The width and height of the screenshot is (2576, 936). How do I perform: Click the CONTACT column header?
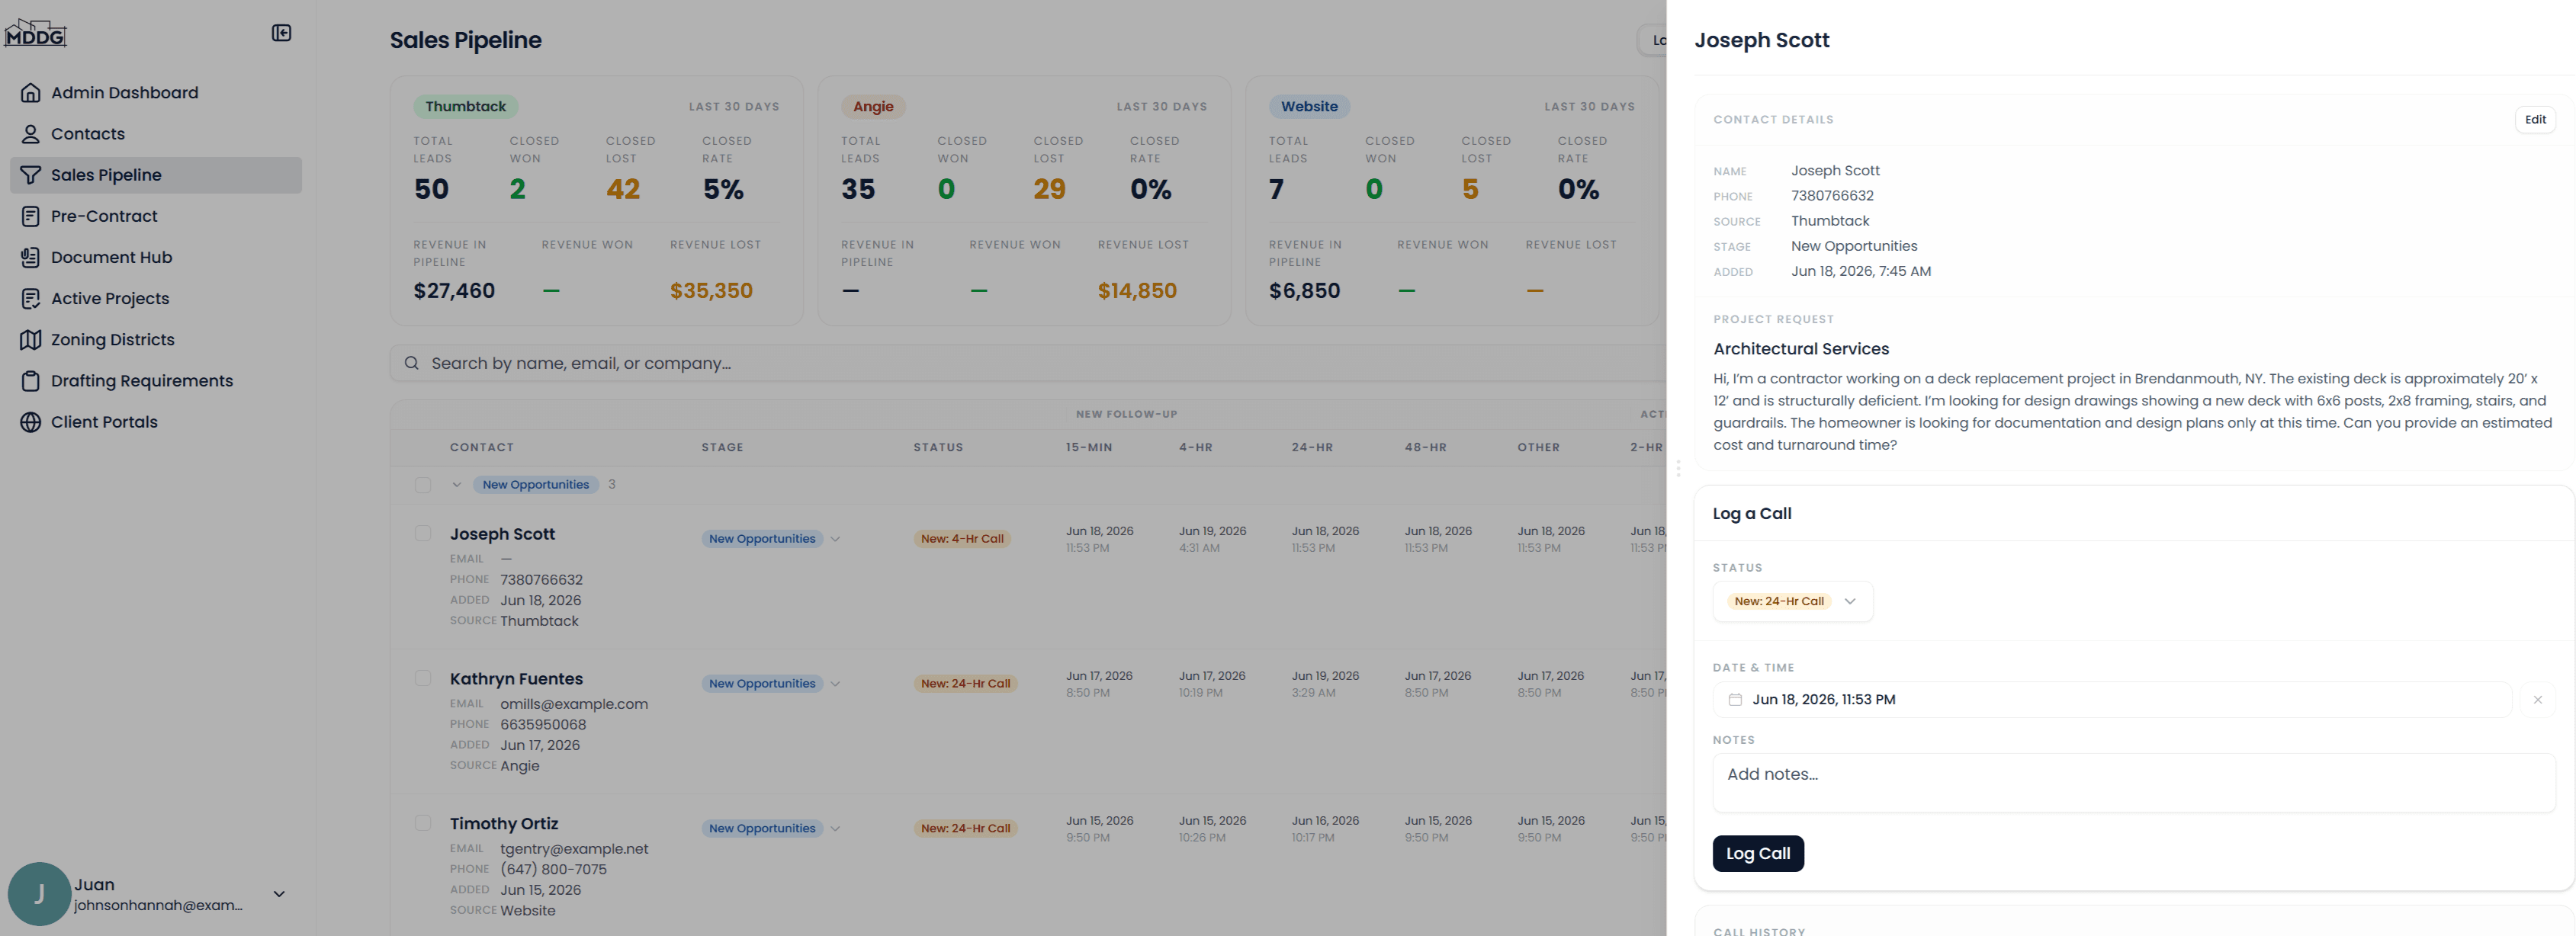click(482, 448)
